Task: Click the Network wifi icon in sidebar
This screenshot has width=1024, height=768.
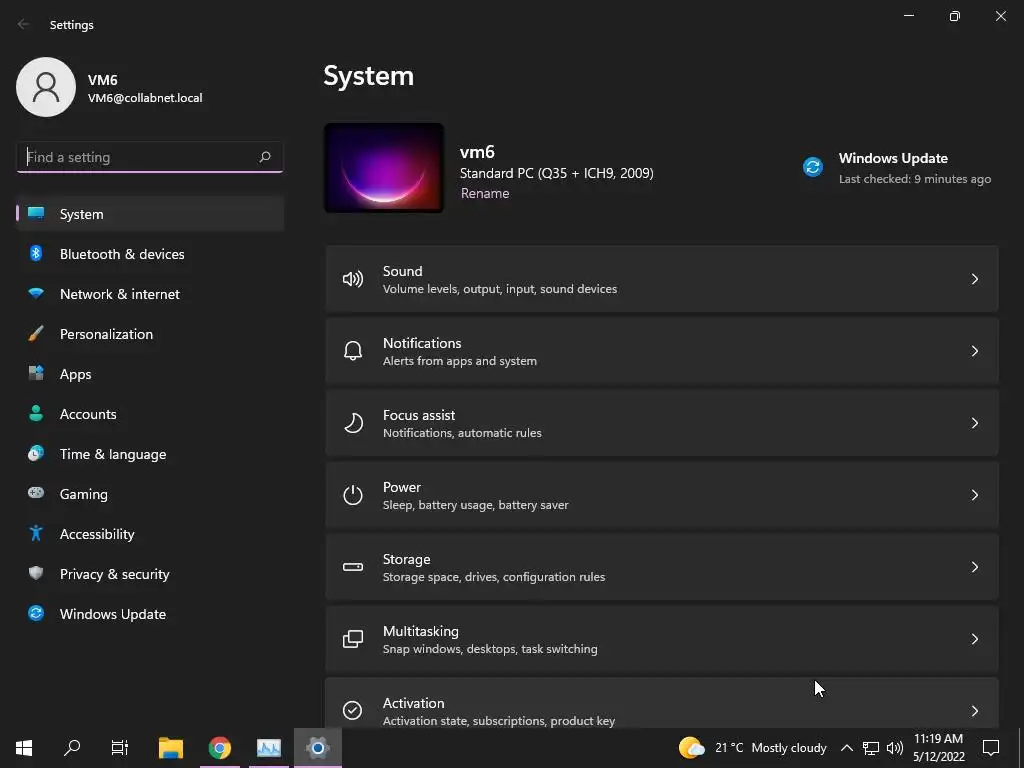Action: coord(36,293)
